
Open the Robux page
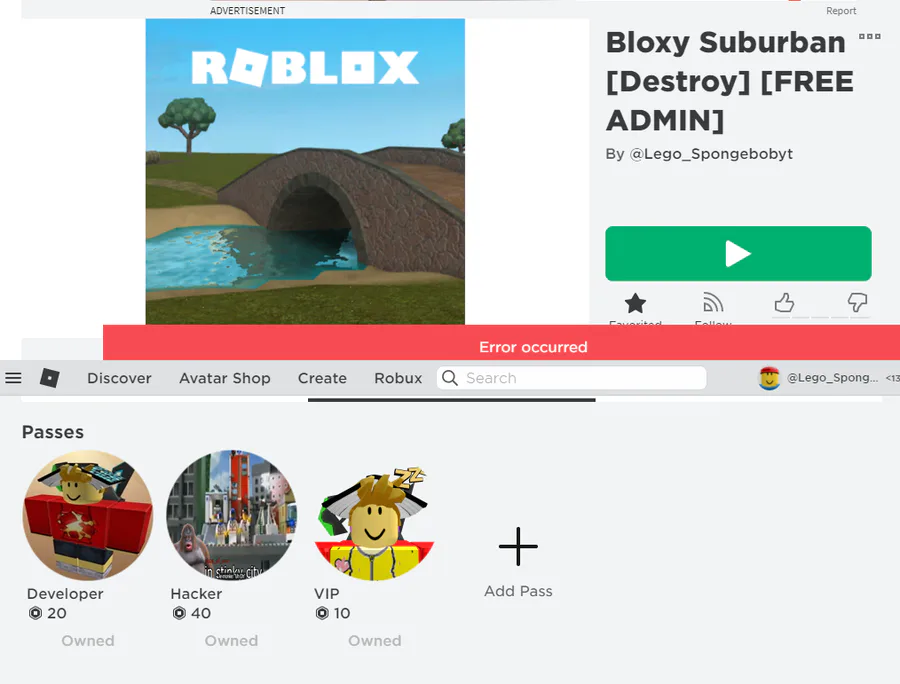398,378
